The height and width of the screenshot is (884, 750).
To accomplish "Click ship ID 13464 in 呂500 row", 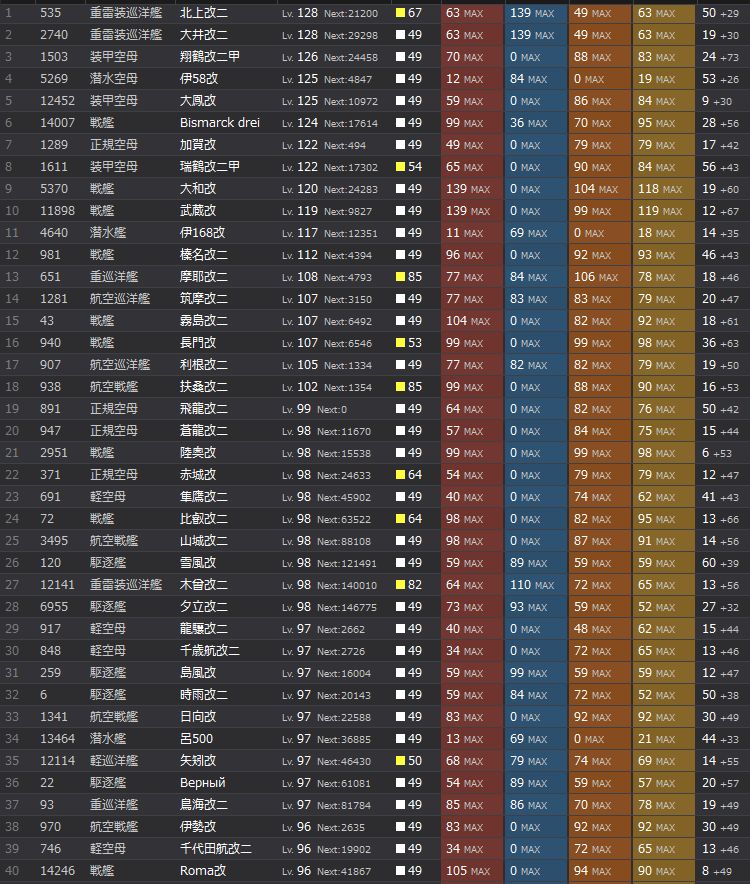I will pos(58,739).
